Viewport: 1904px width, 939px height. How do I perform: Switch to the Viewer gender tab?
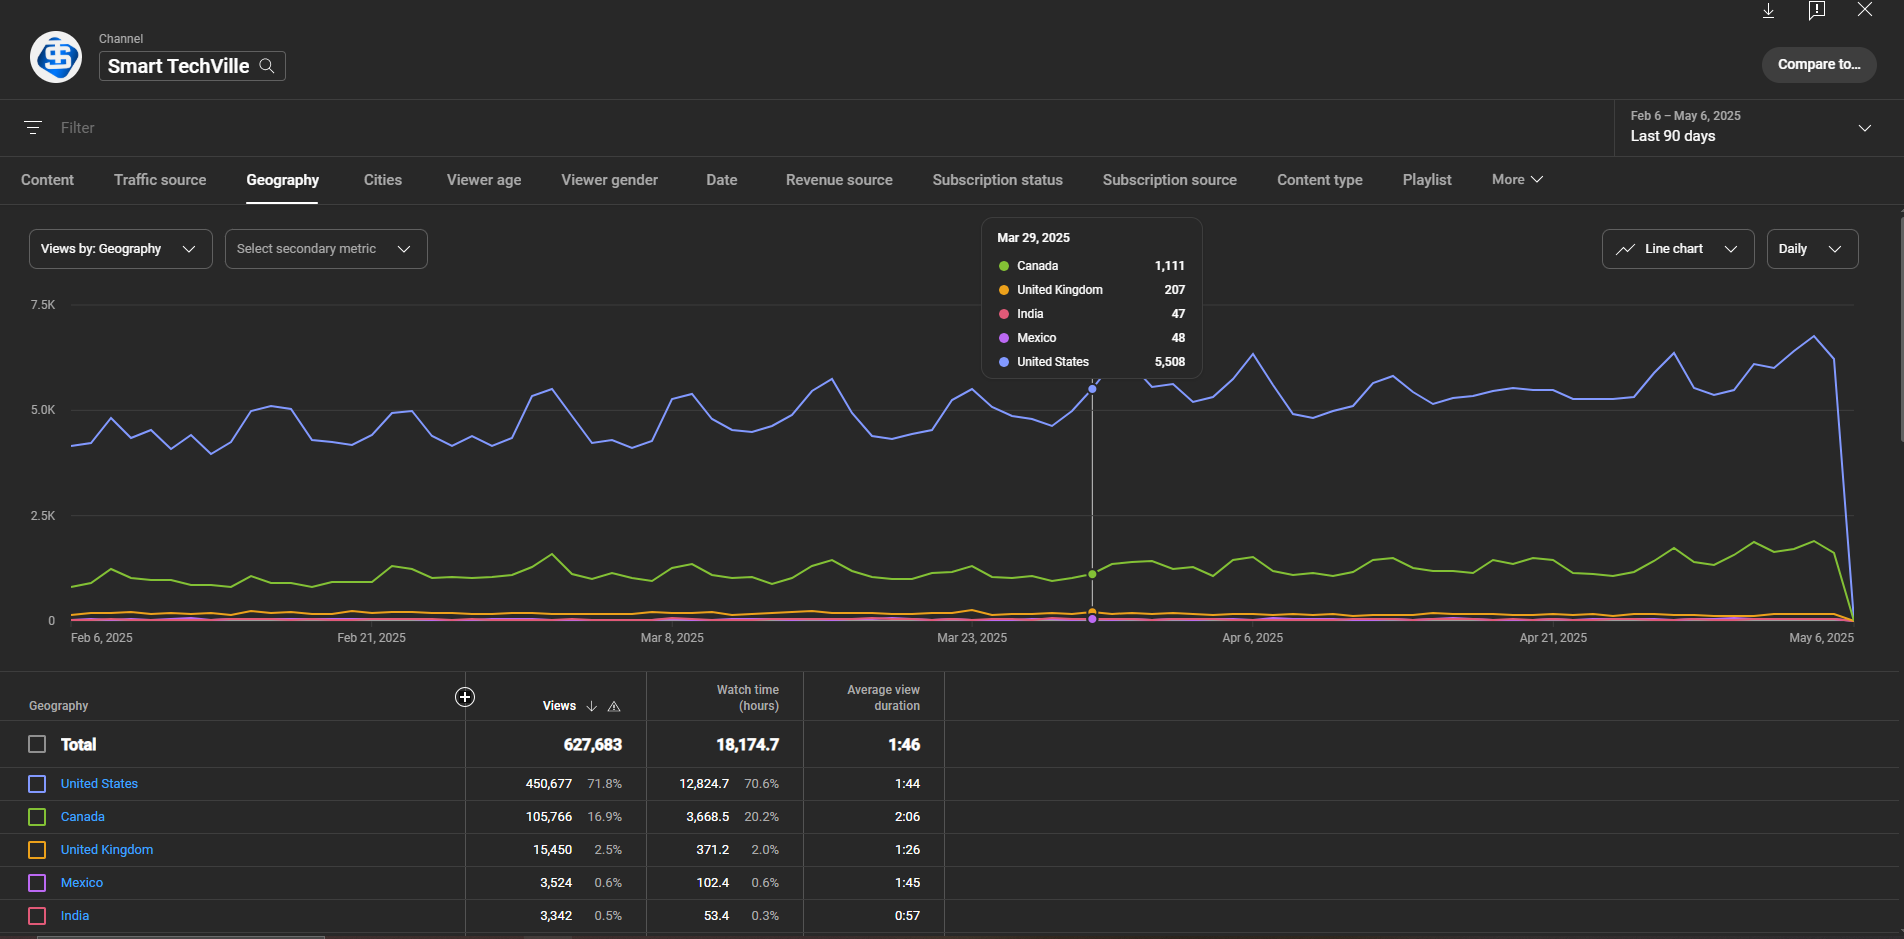610,180
